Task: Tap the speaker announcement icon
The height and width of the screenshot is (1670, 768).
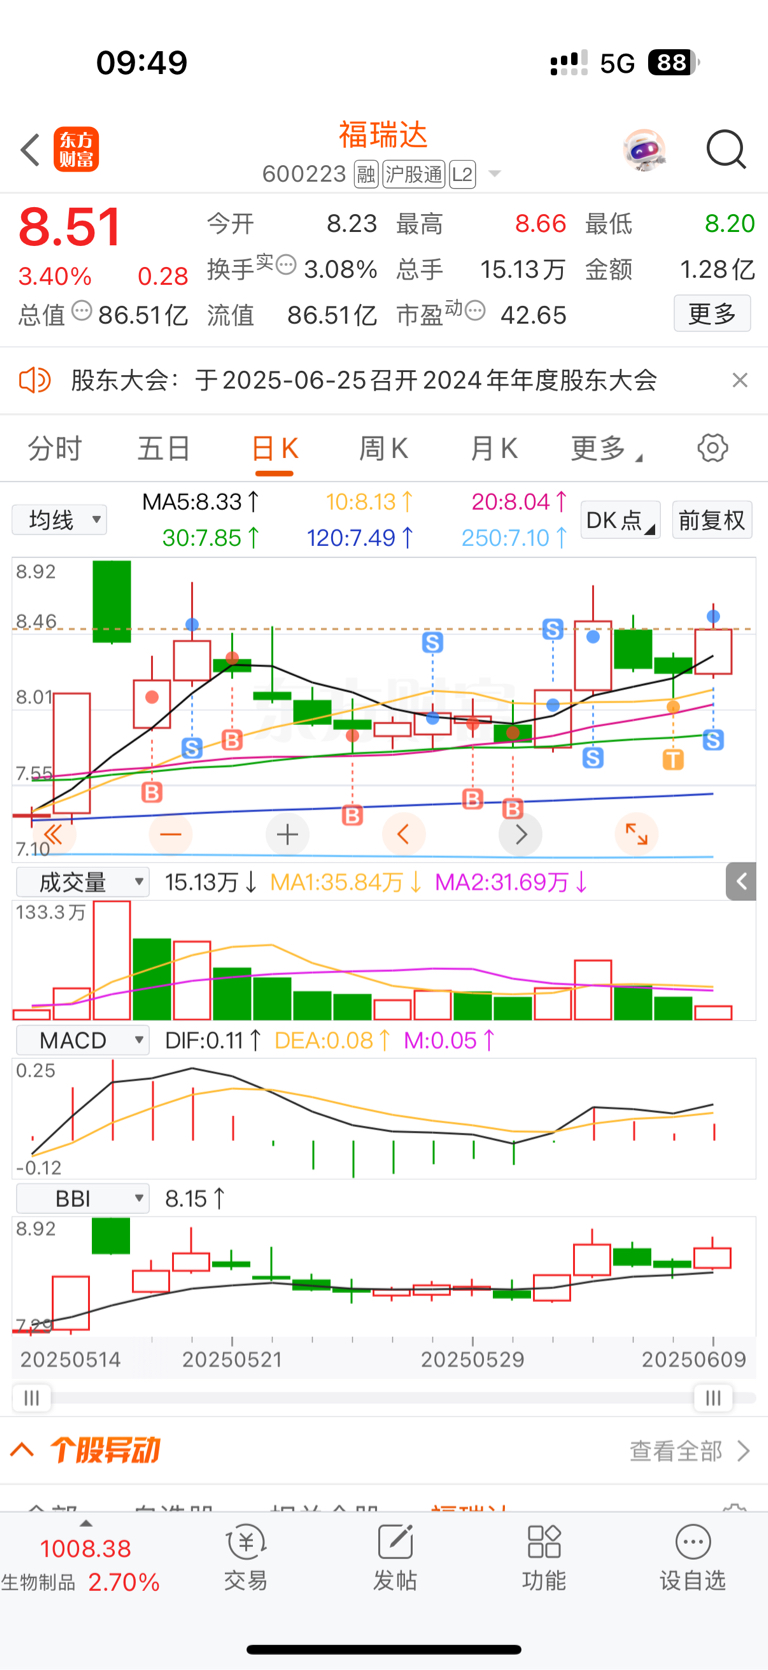Action: 35,380
